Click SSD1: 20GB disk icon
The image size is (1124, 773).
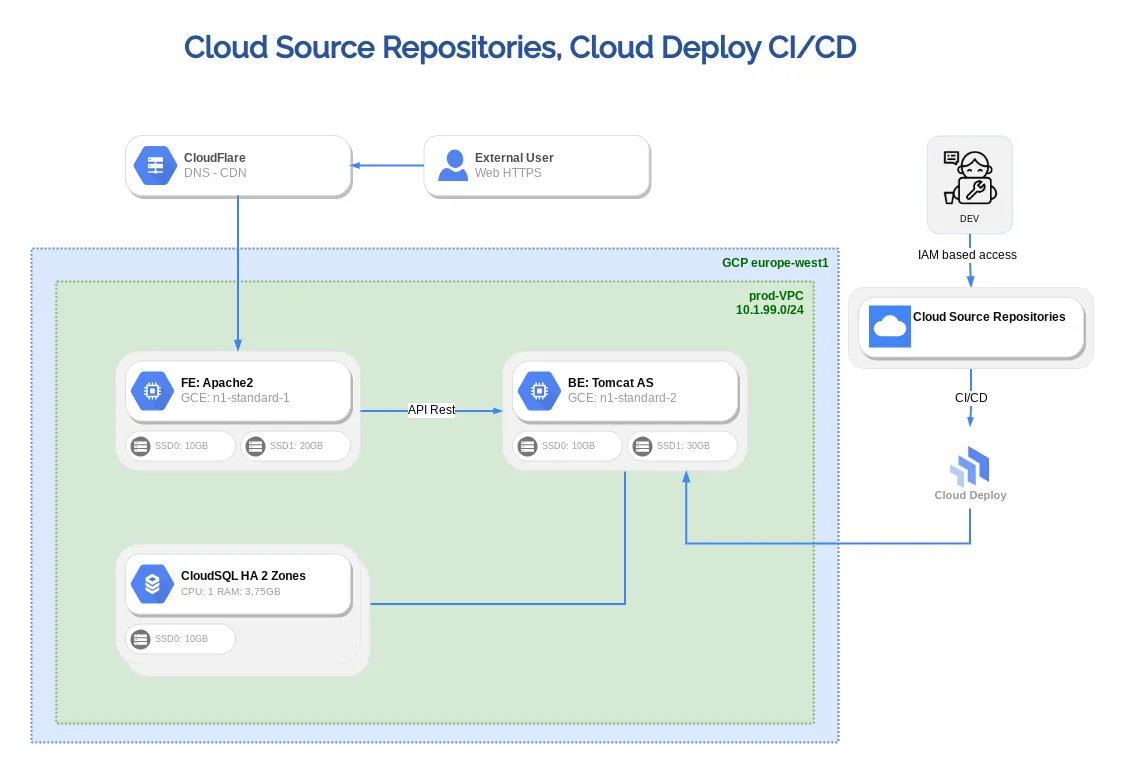pos(255,446)
